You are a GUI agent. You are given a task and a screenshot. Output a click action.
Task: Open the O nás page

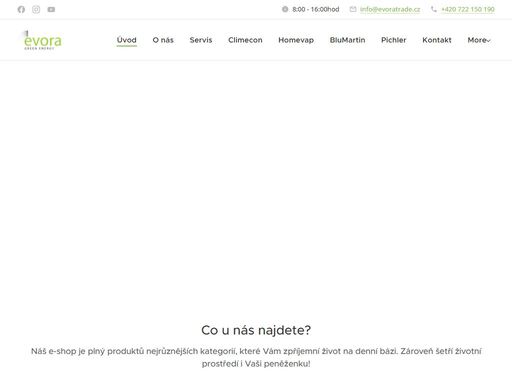click(163, 40)
